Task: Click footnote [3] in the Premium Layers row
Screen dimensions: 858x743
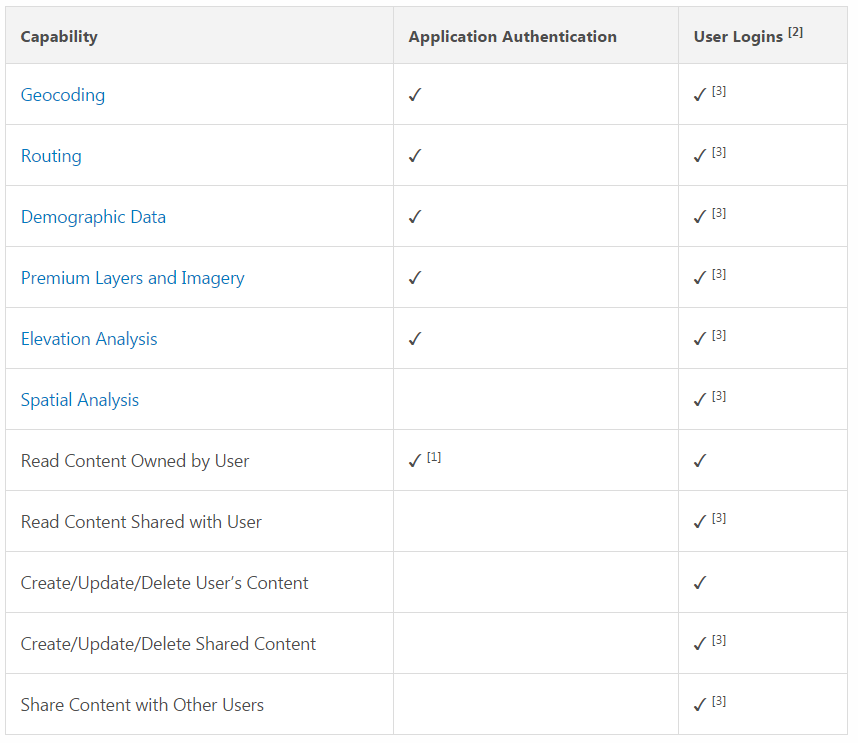Action: coord(719,274)
